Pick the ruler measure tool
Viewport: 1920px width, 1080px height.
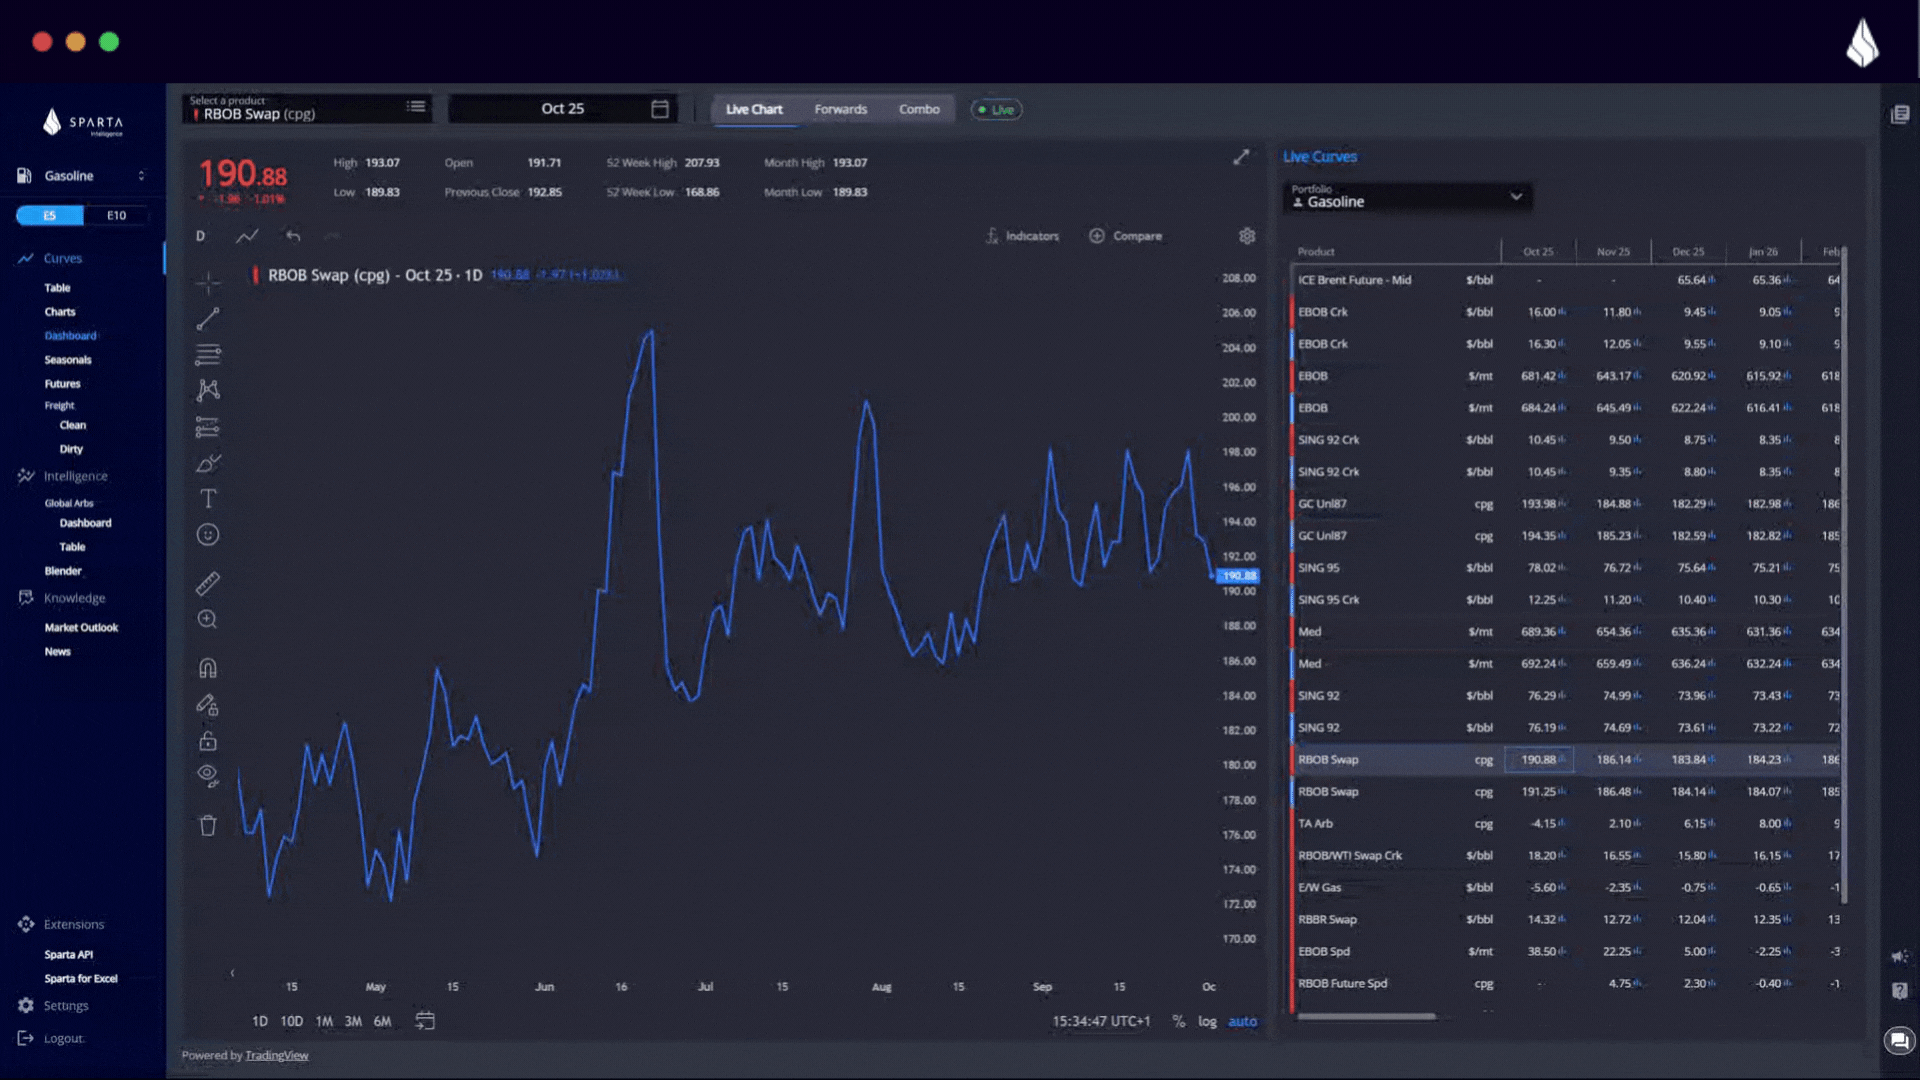point(208,583)
